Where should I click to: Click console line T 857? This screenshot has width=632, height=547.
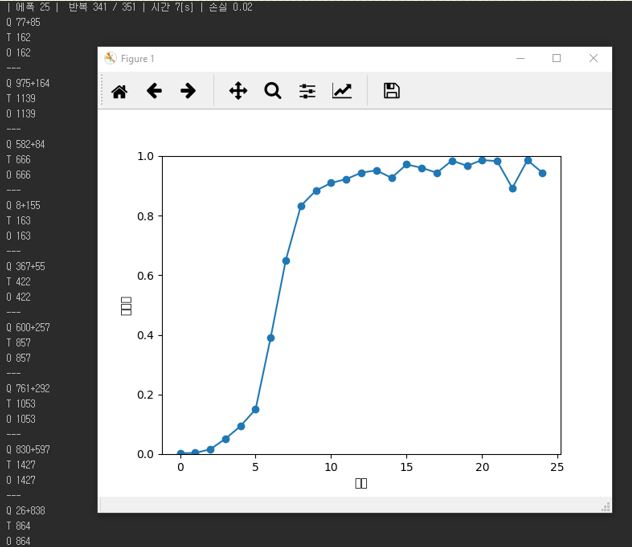(x=19, y=343)
